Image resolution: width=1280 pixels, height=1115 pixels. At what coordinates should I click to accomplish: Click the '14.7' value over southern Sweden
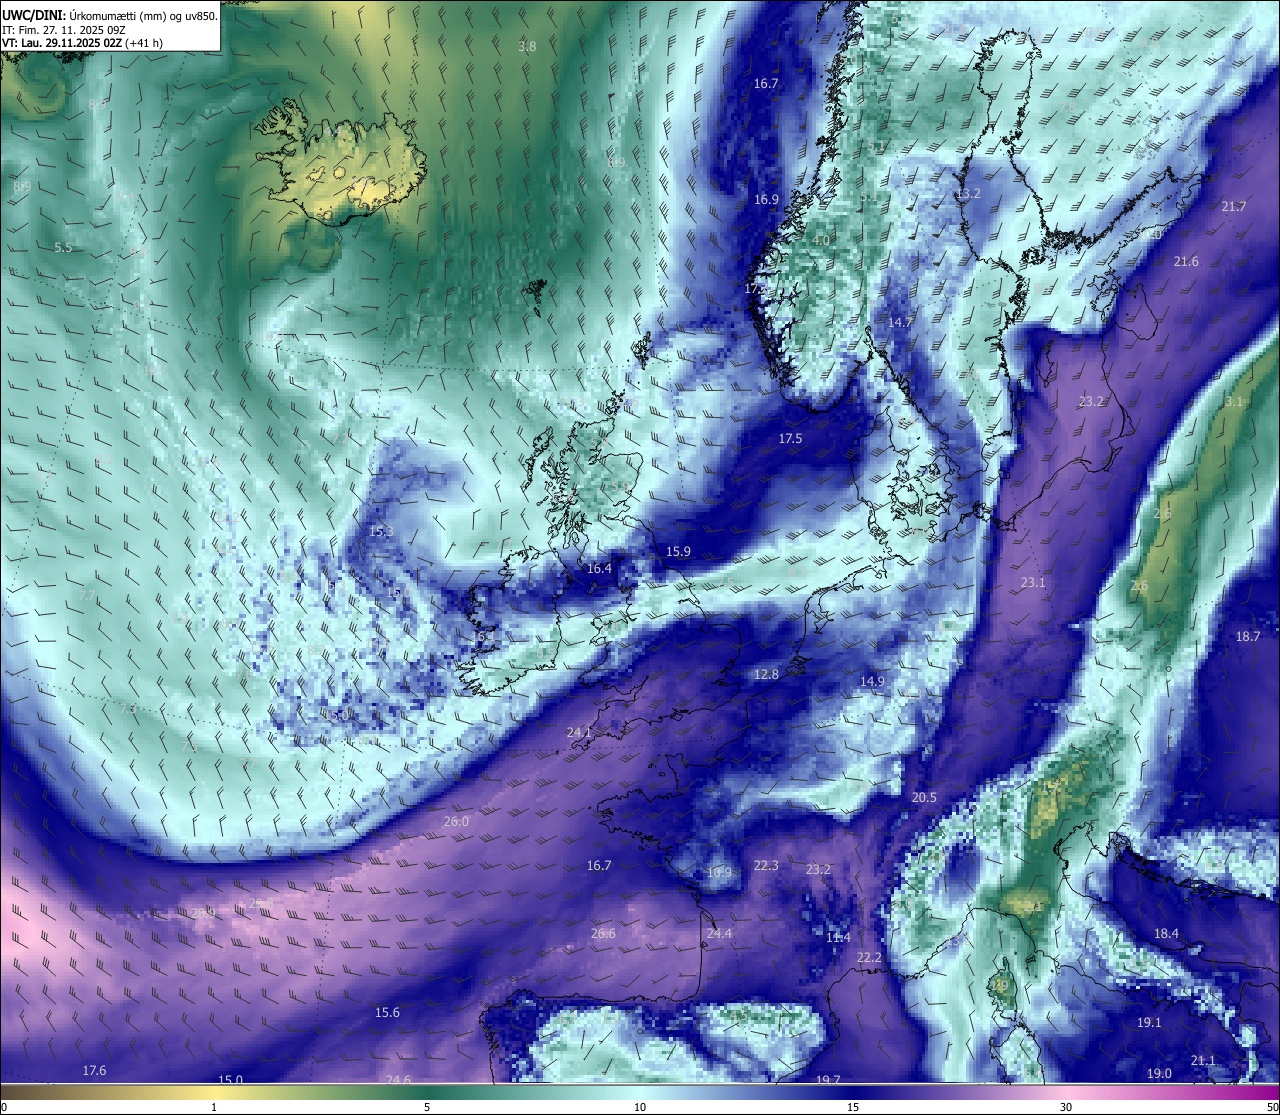click(900, 323)
